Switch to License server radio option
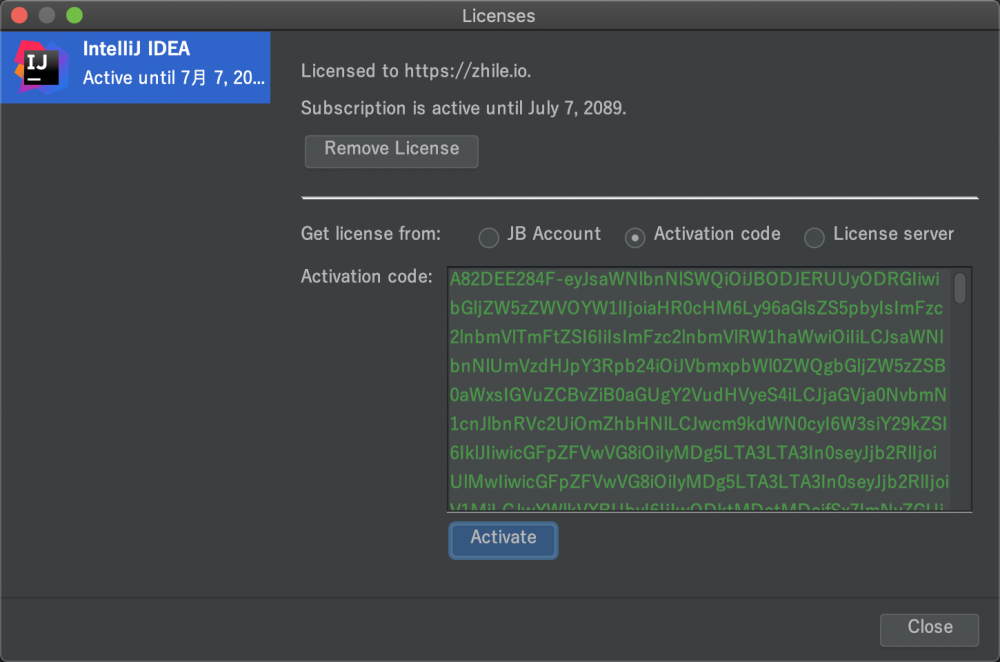 tap(815, 237)
